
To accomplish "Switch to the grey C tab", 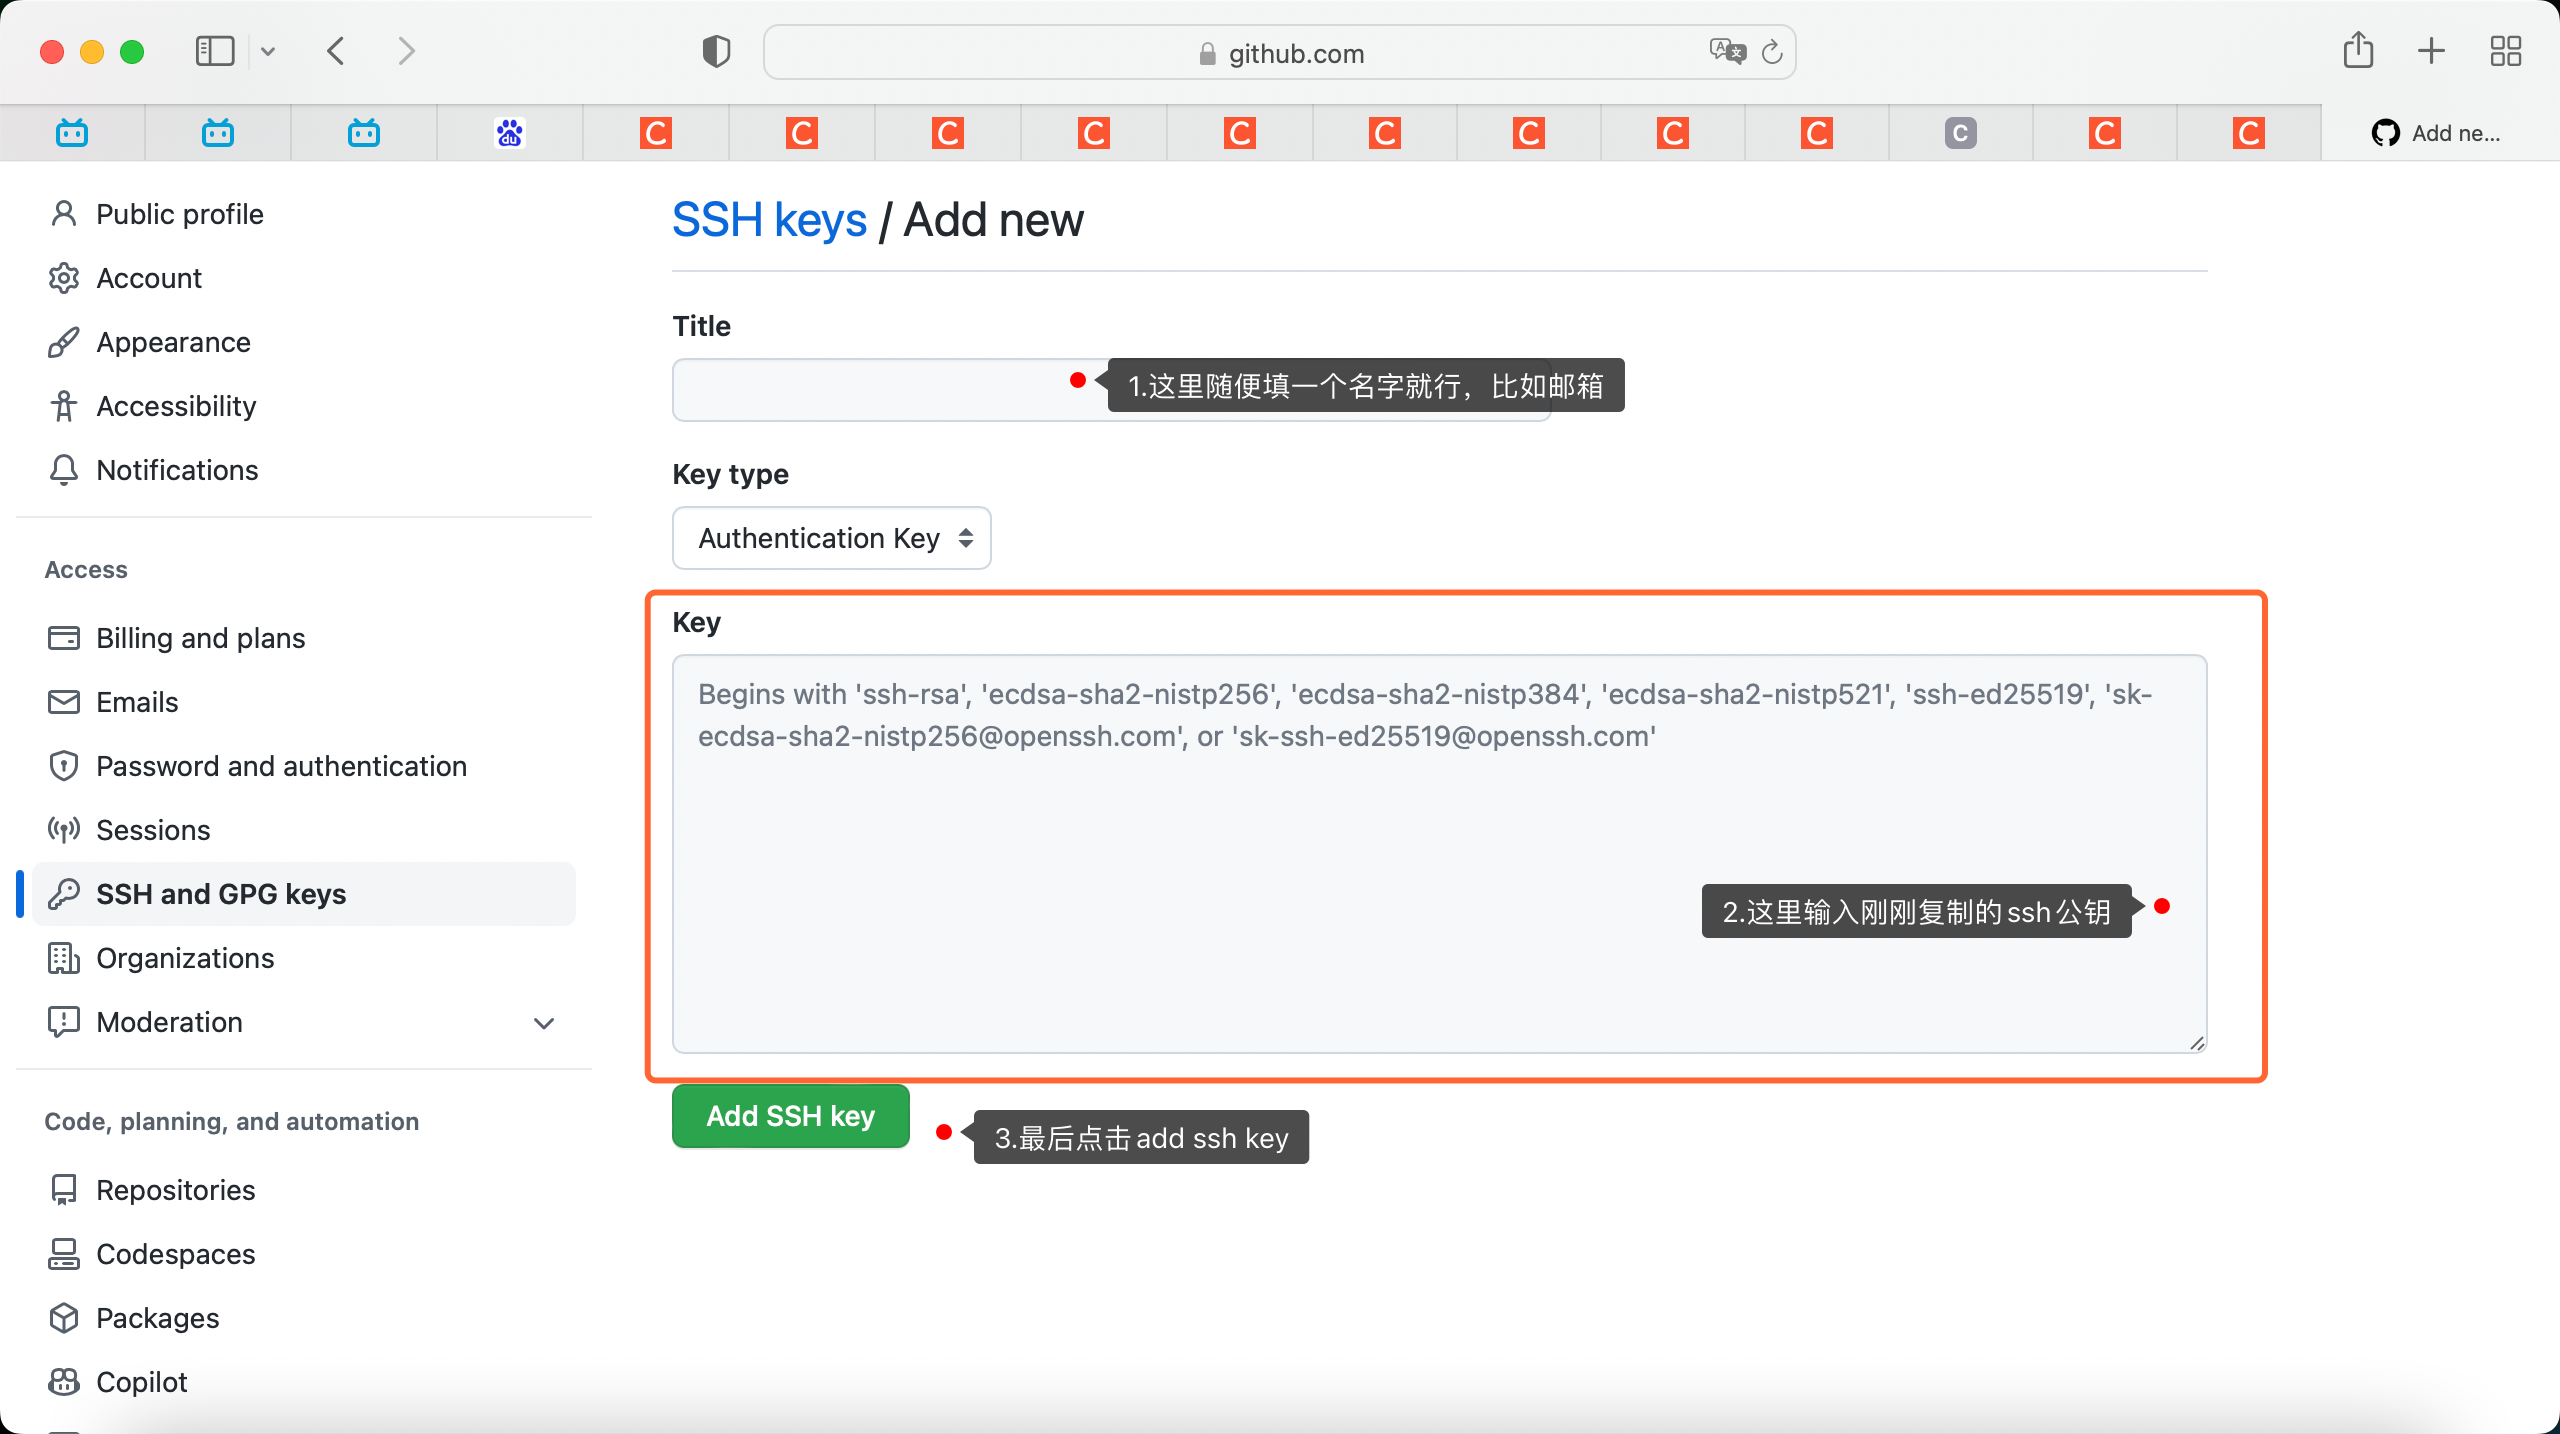I will coord(1960,133).
